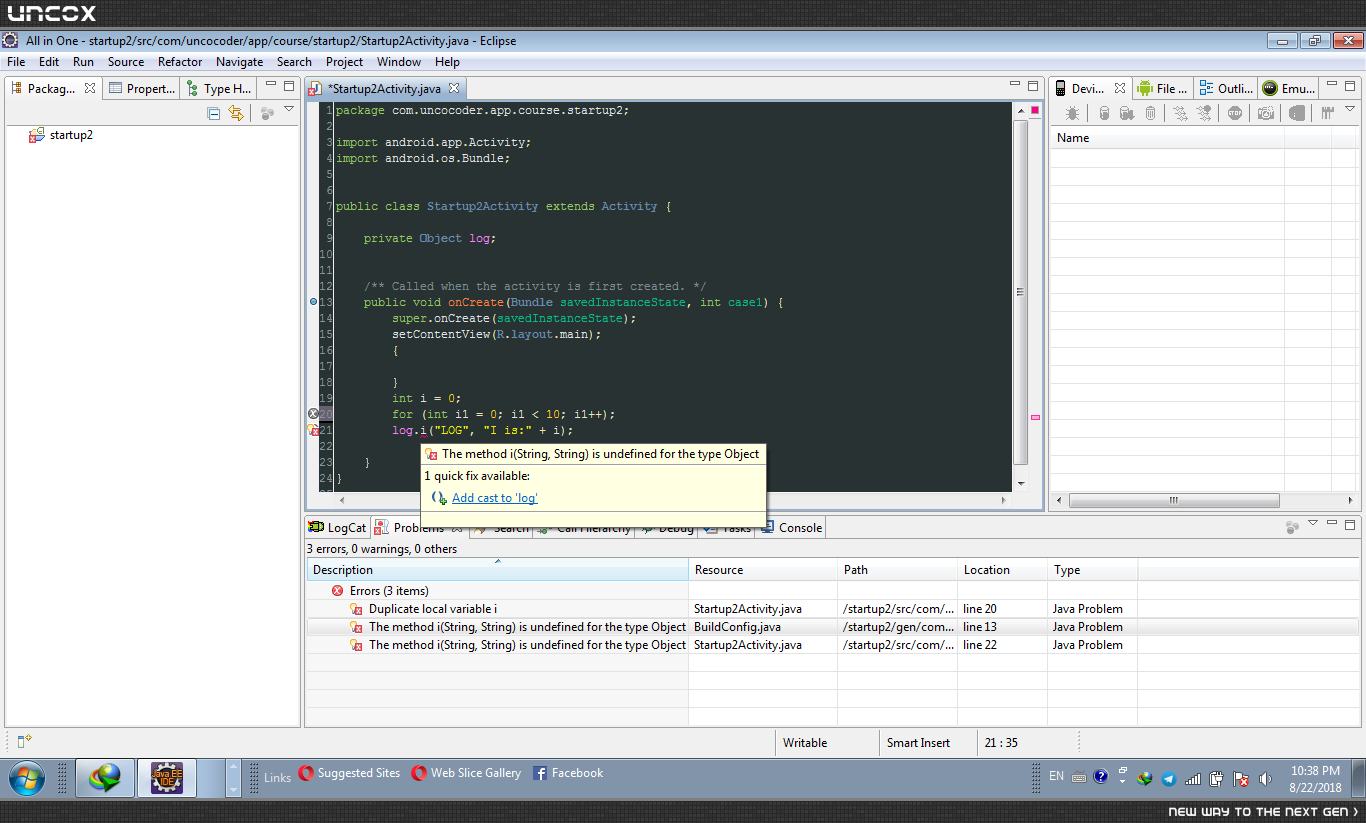Open Problems view menu dropdown triangle

pos(1313,523)
